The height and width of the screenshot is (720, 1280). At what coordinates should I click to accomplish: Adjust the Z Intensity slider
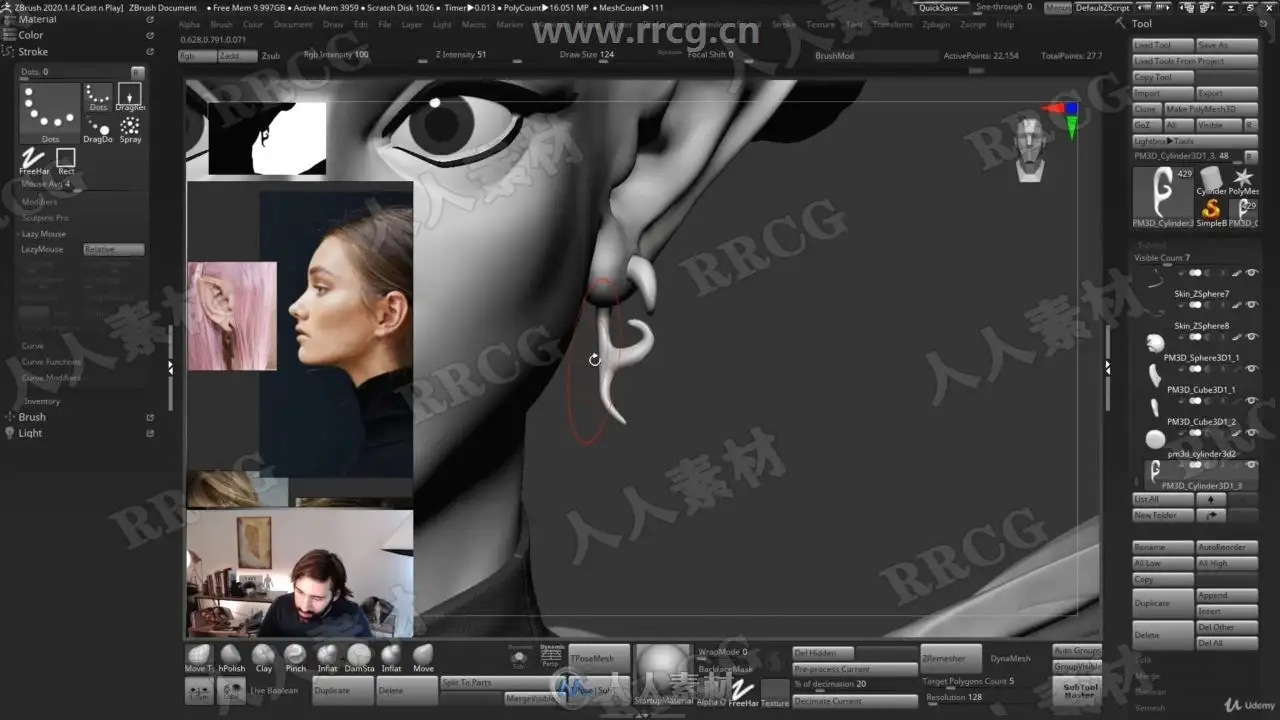point(475,55)
